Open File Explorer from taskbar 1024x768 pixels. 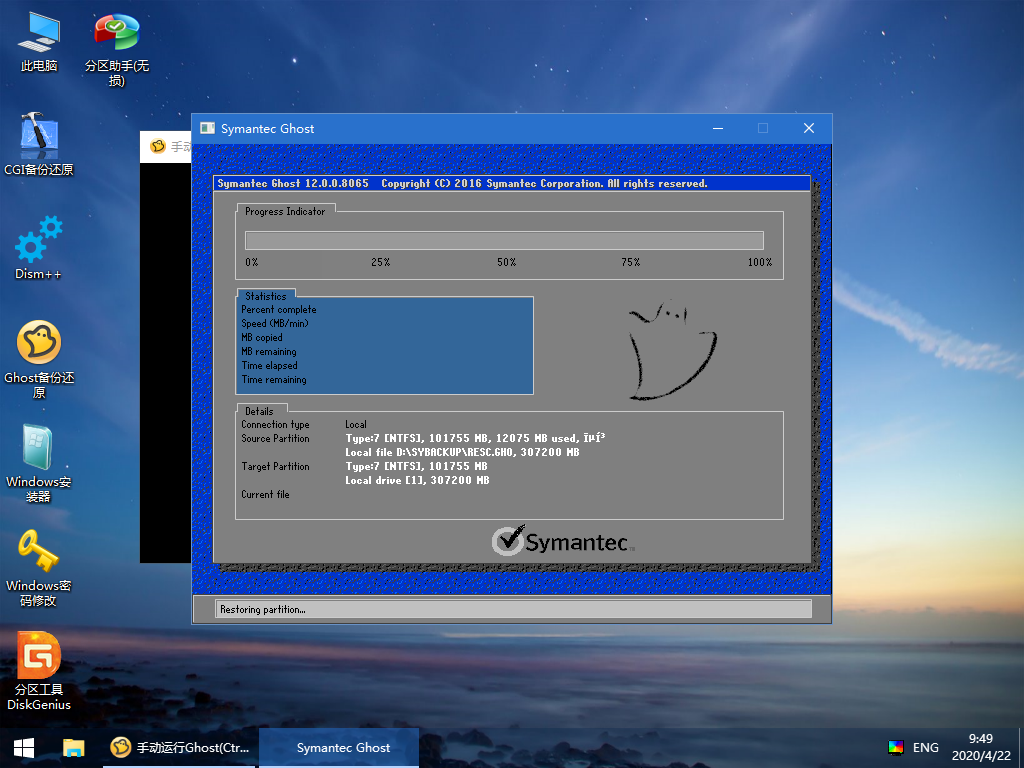click(74, 748)
